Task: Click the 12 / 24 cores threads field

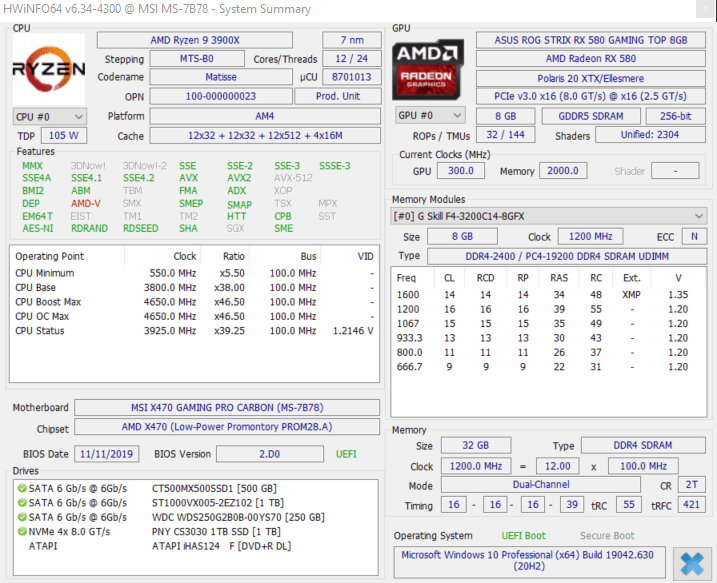Action: (352, 59)
